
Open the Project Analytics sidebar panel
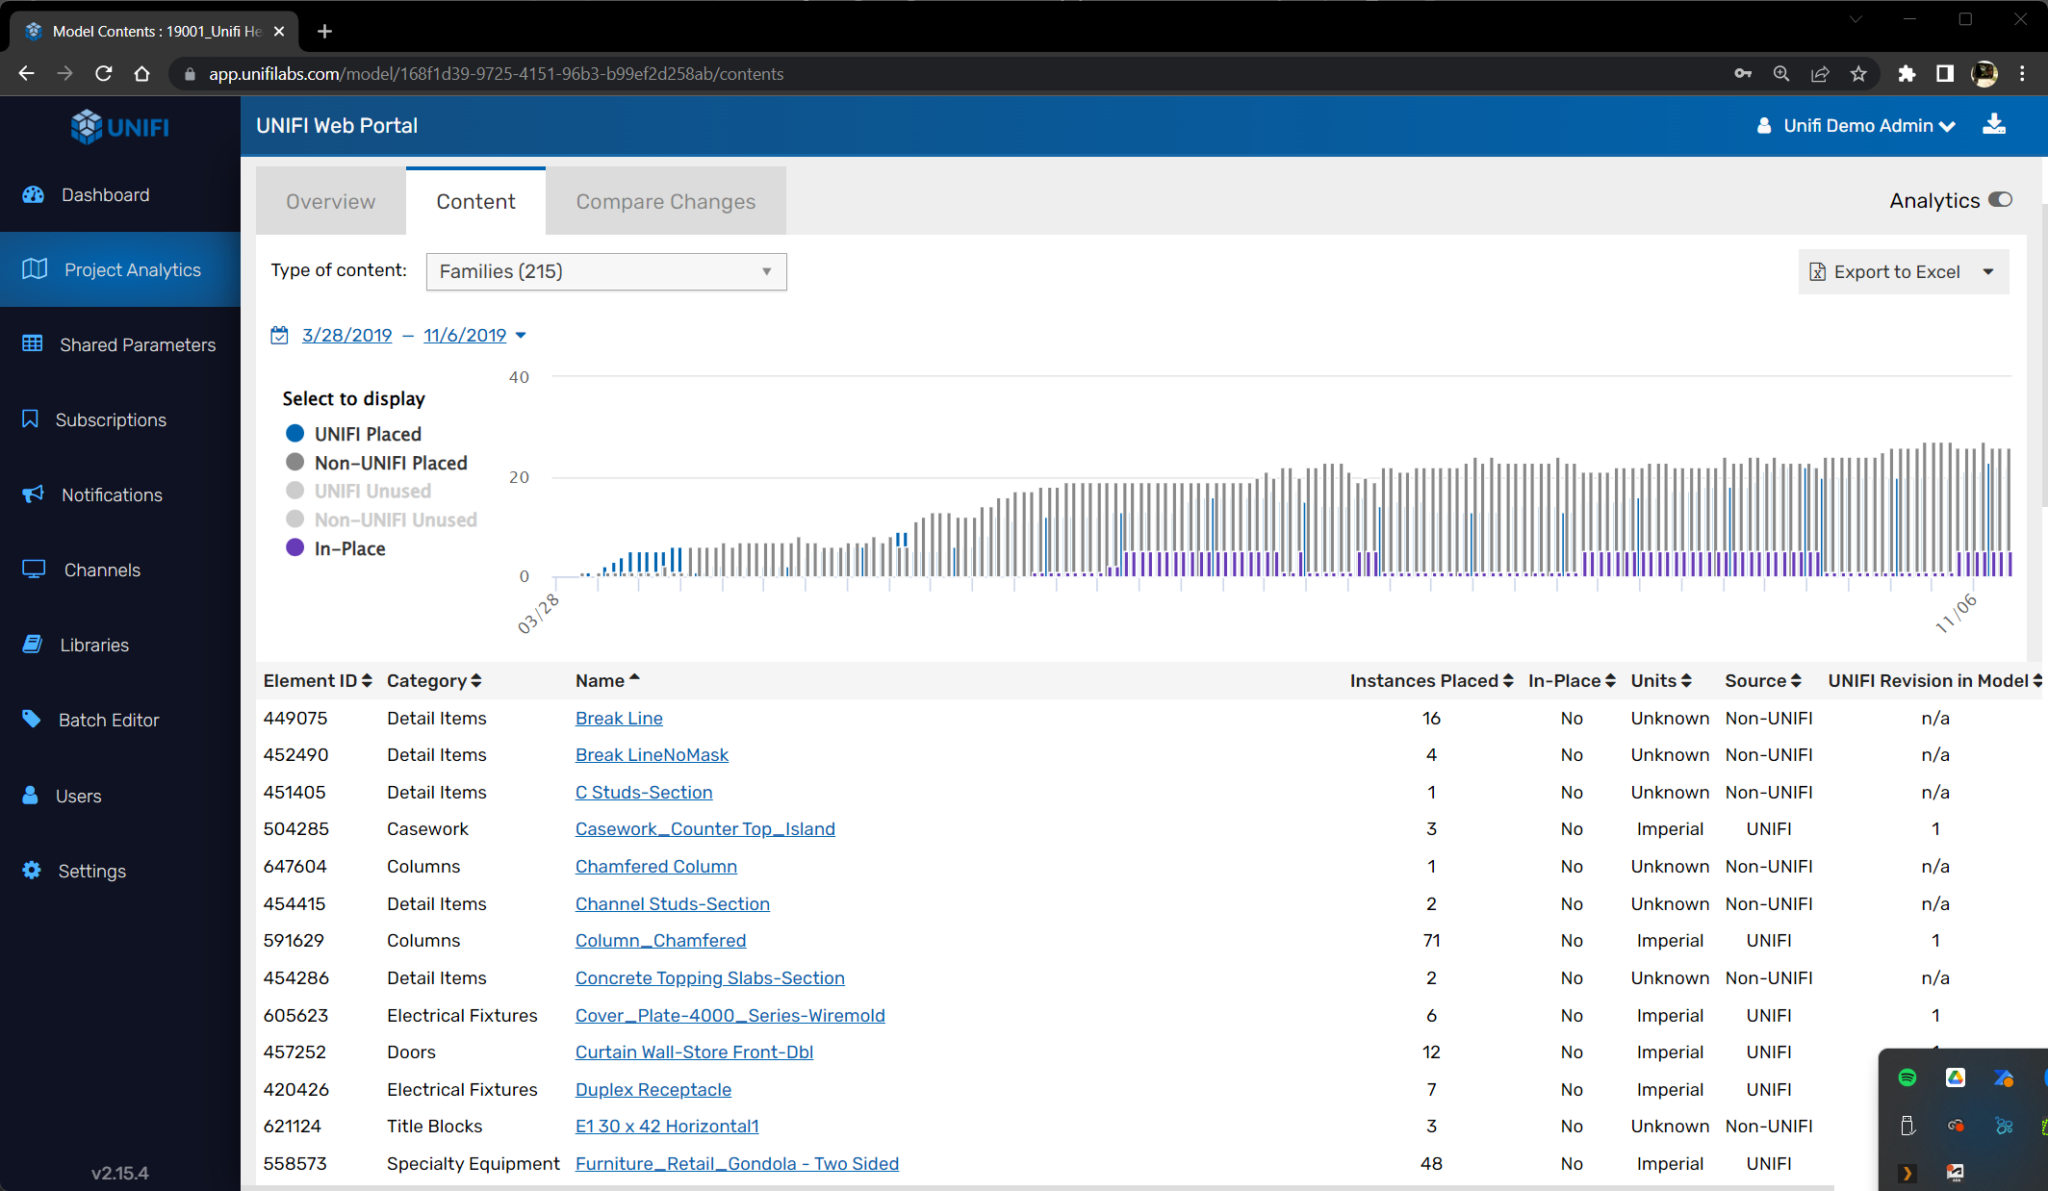[132, 269]
